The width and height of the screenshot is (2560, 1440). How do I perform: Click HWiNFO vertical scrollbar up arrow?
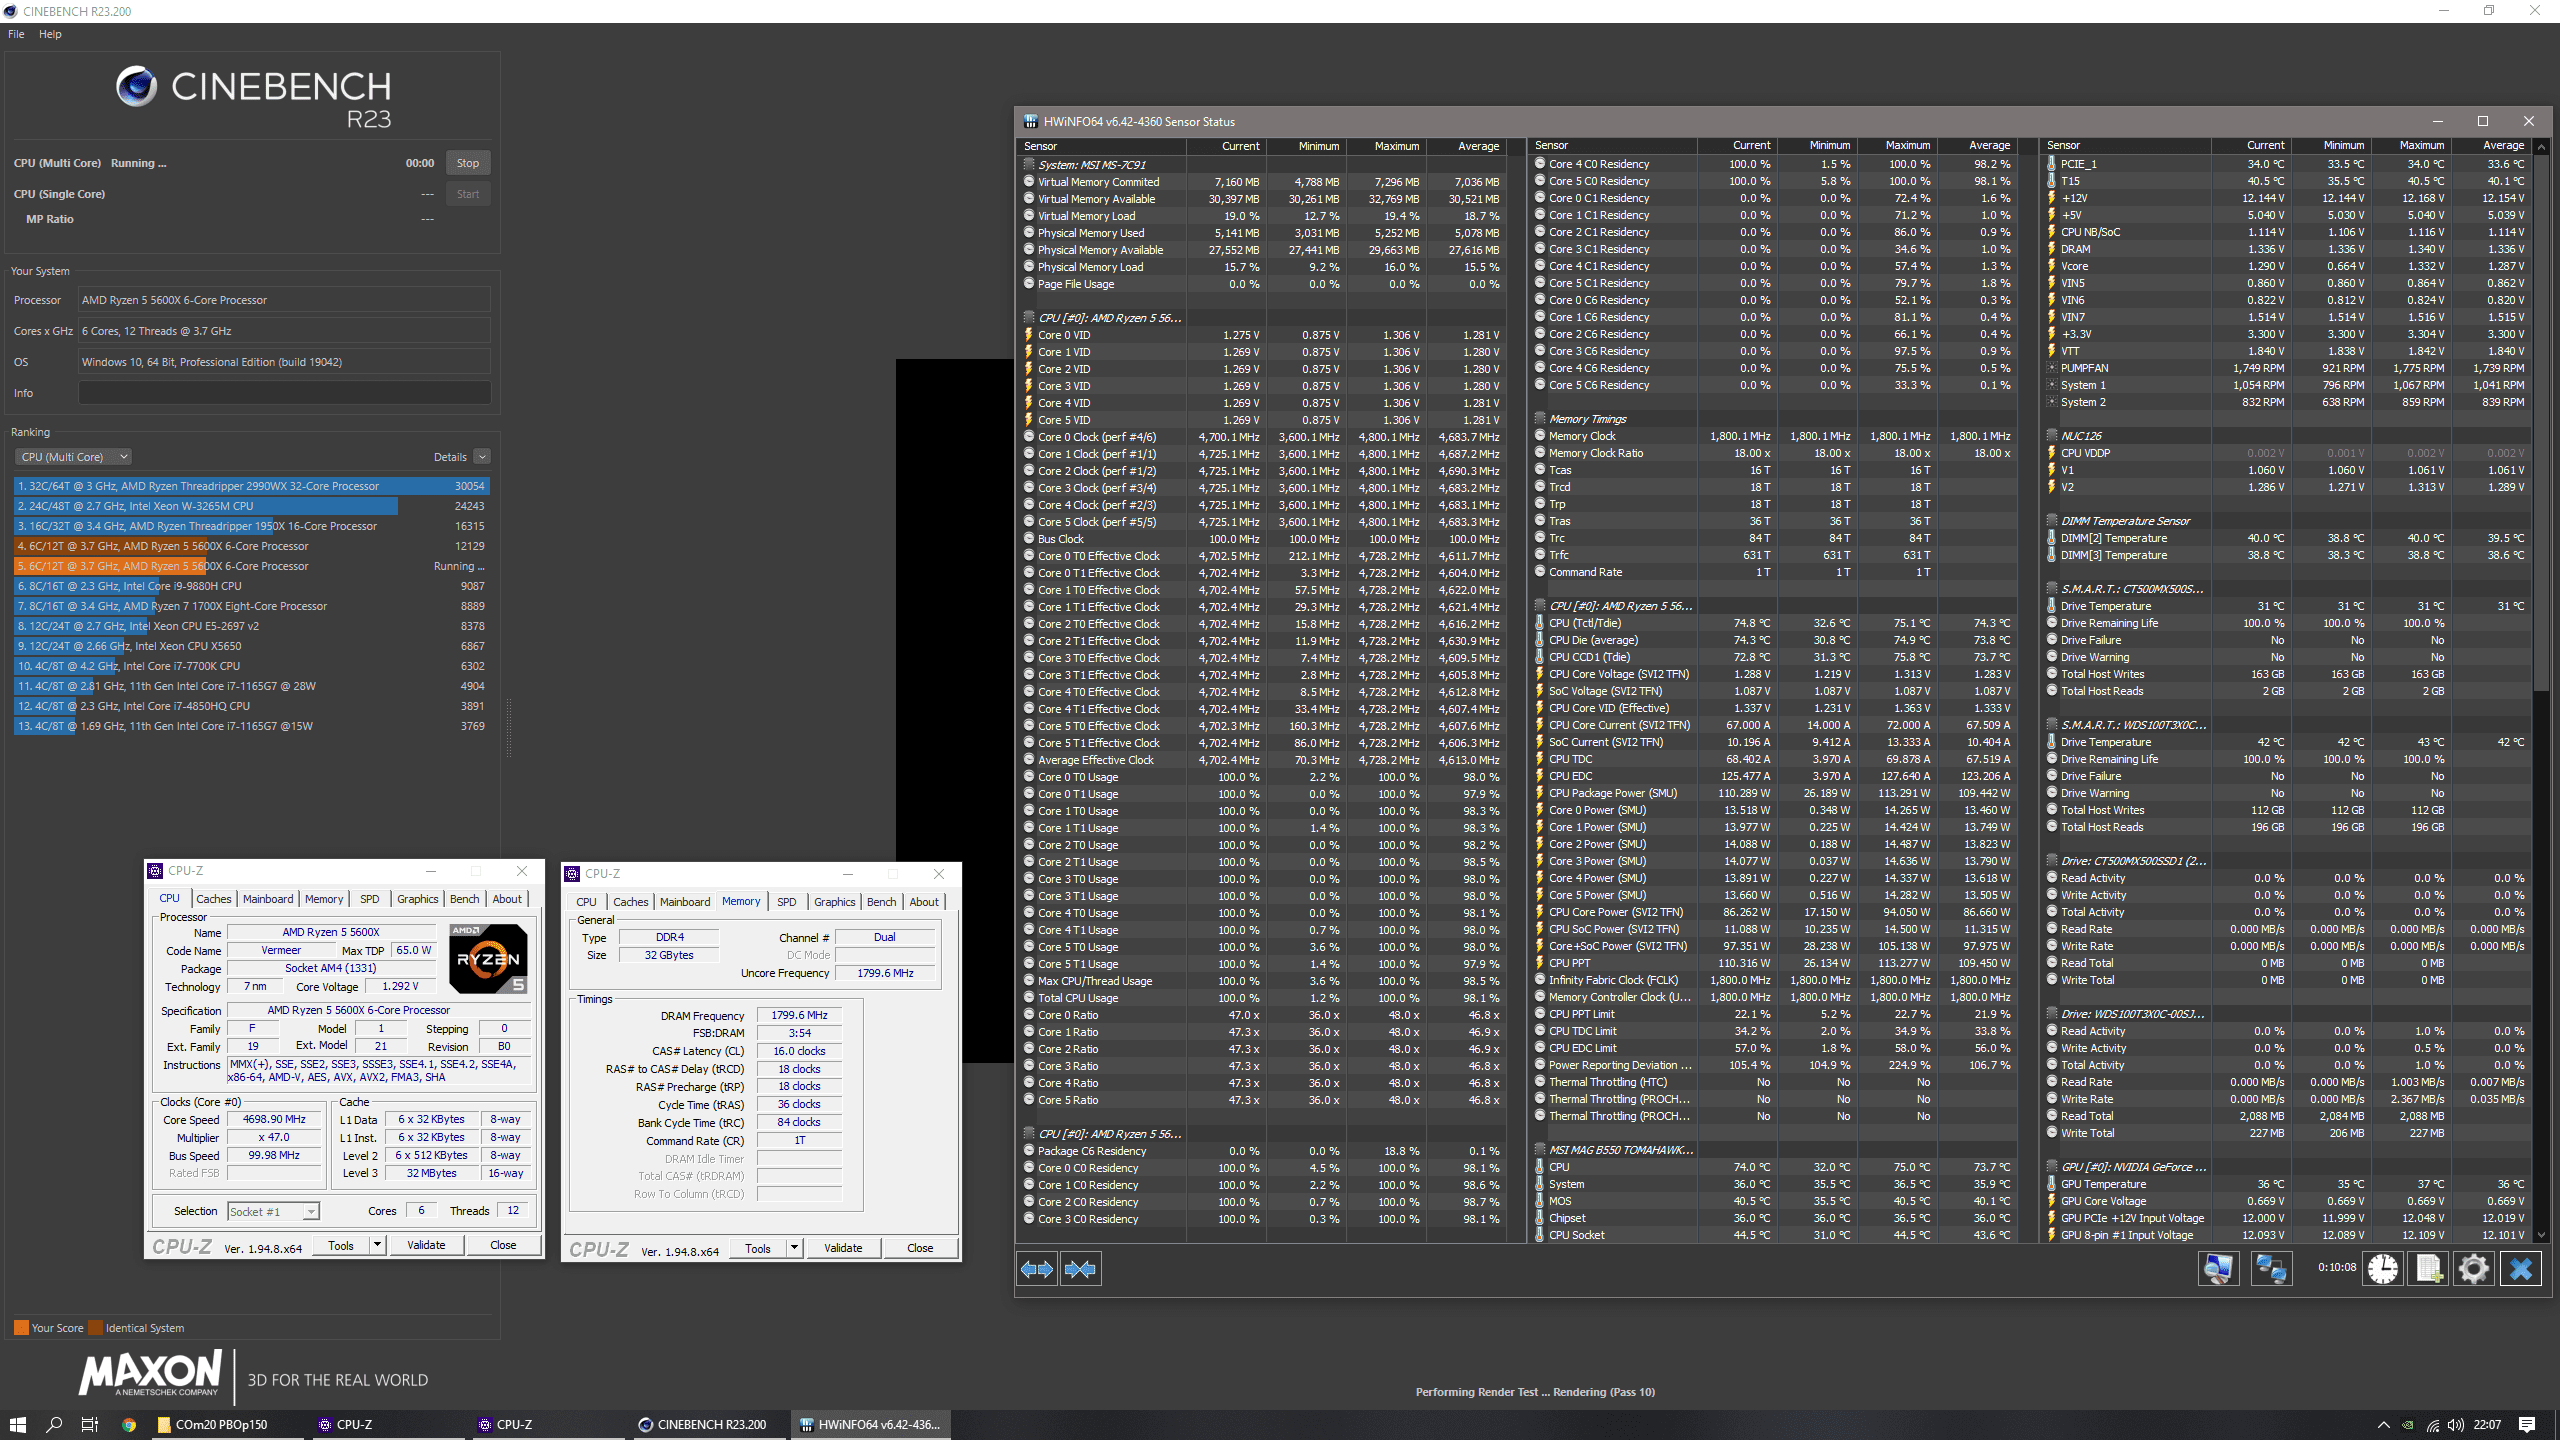pyautogui.click(x=2542, y=147)
